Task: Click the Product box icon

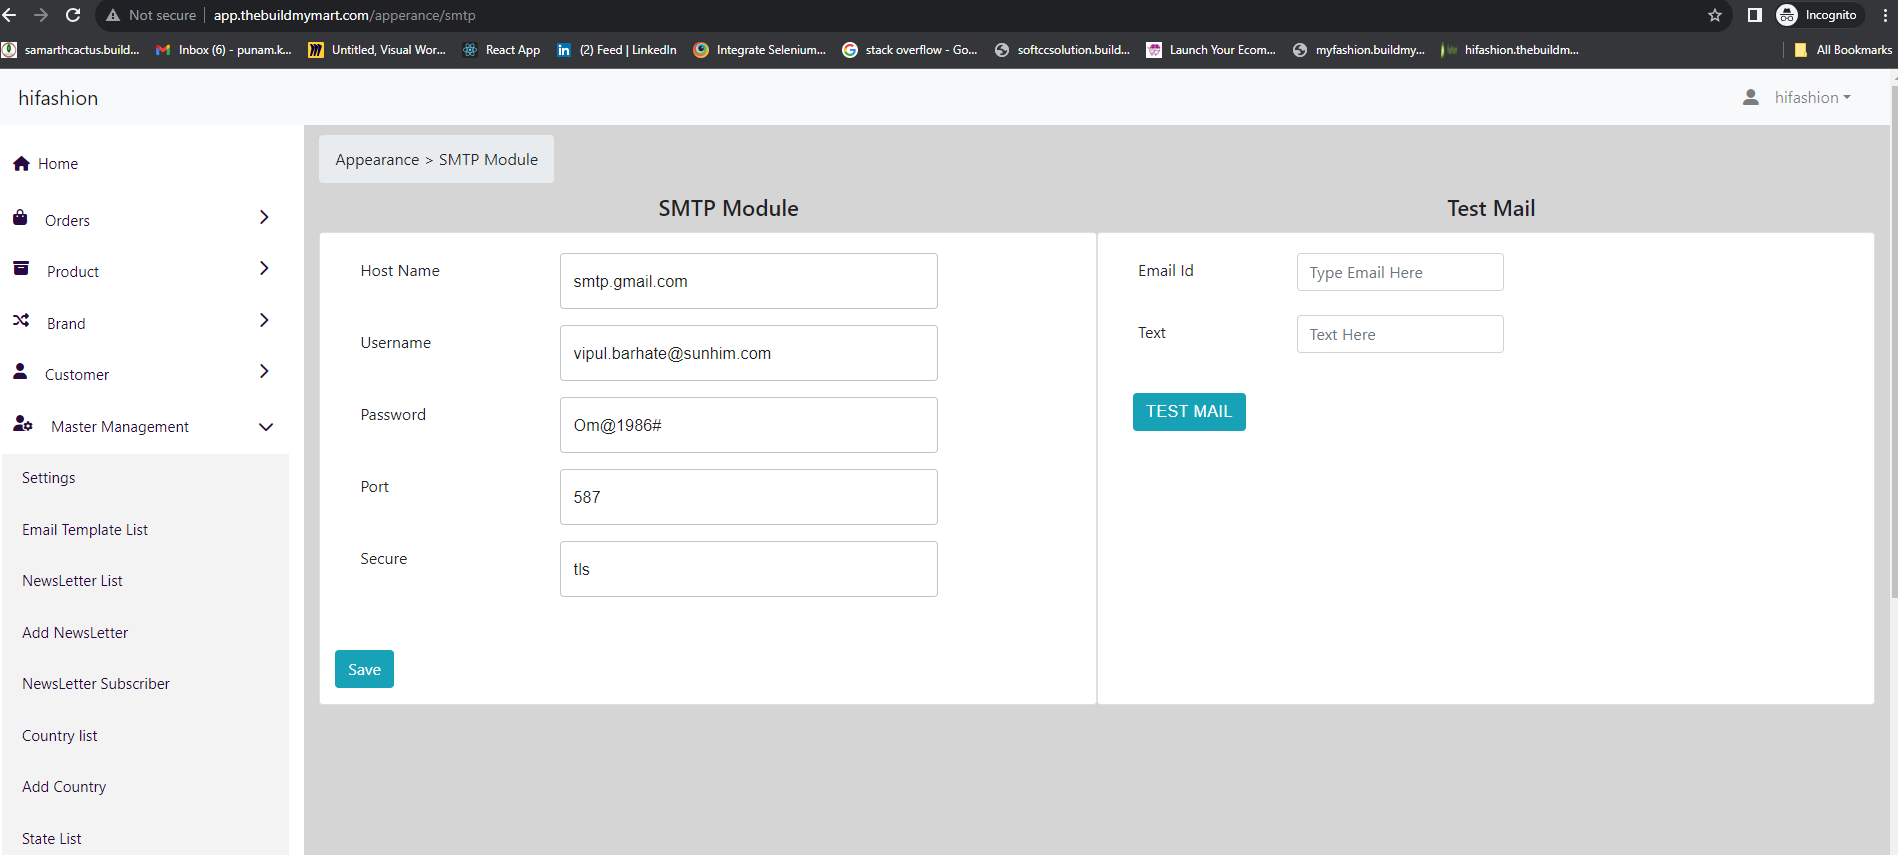Action: tap(21, 268)
